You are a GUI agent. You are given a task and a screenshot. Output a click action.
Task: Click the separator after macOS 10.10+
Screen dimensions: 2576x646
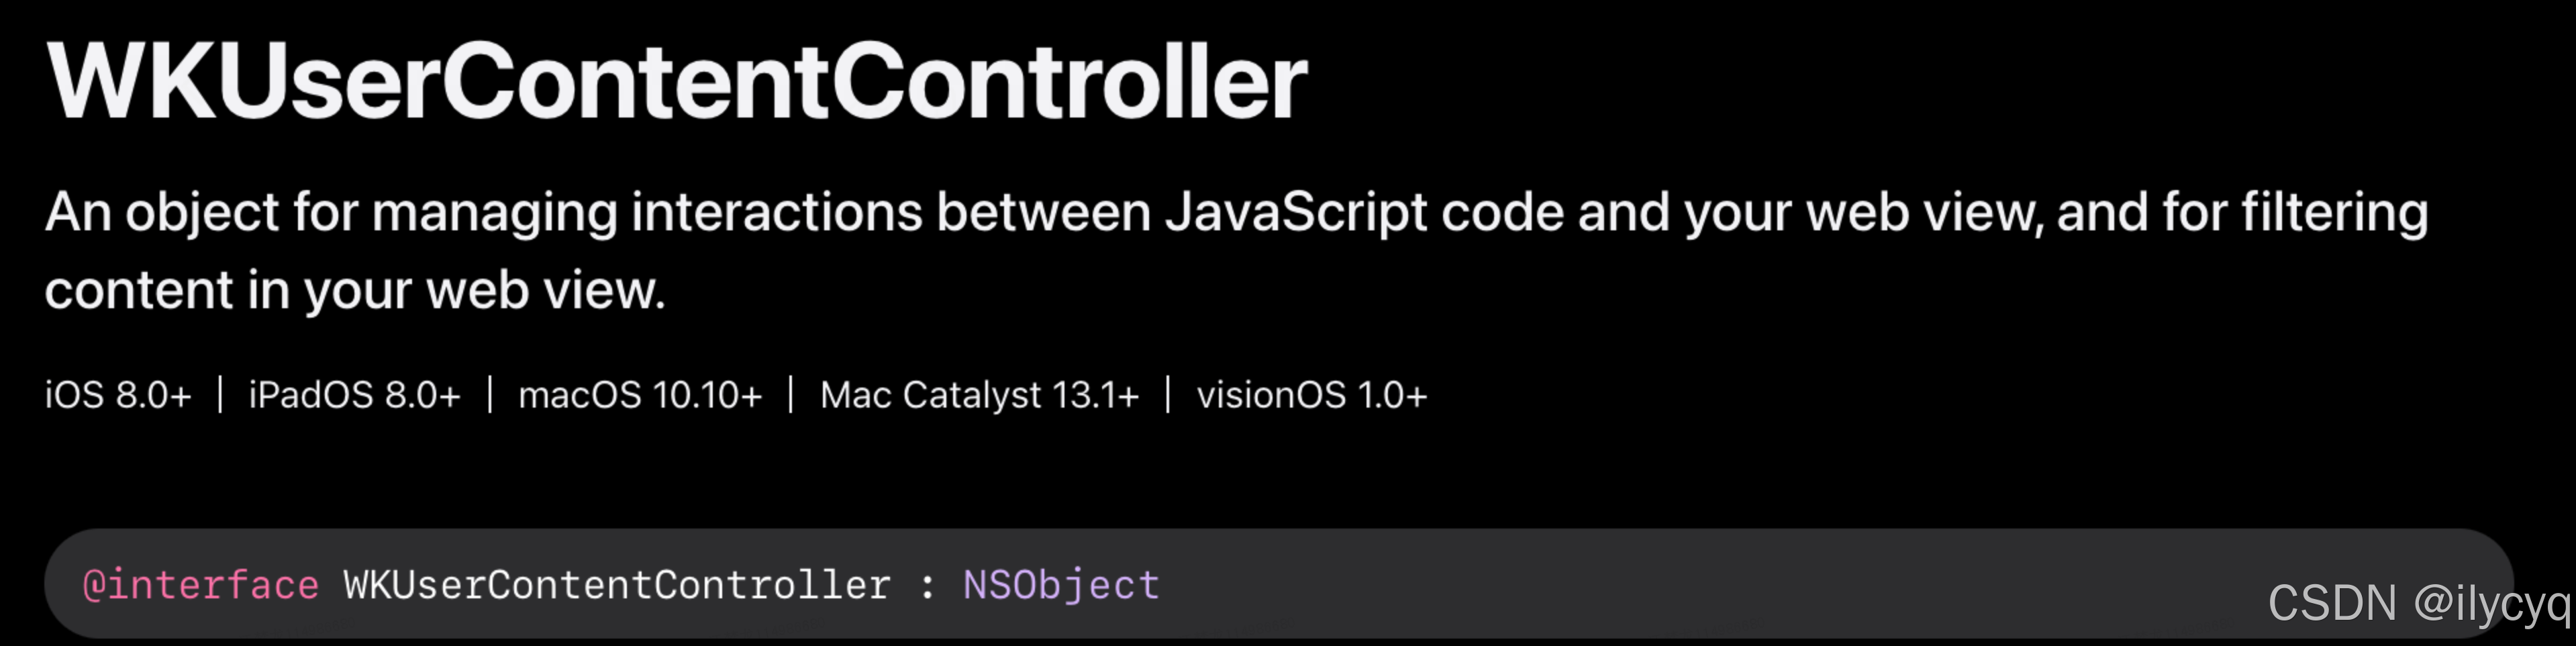[x=791, y=394]
